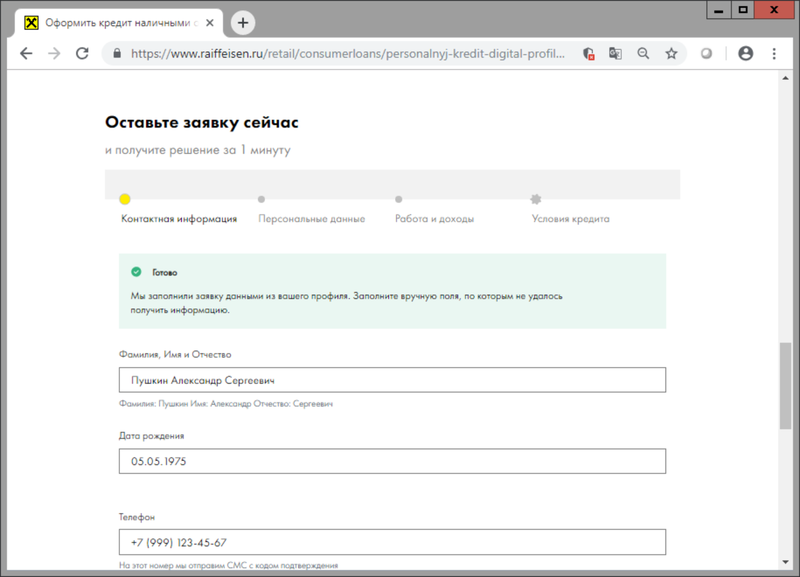
Task: Click the padlock icon before the URL
Action: tap(119, 54)
